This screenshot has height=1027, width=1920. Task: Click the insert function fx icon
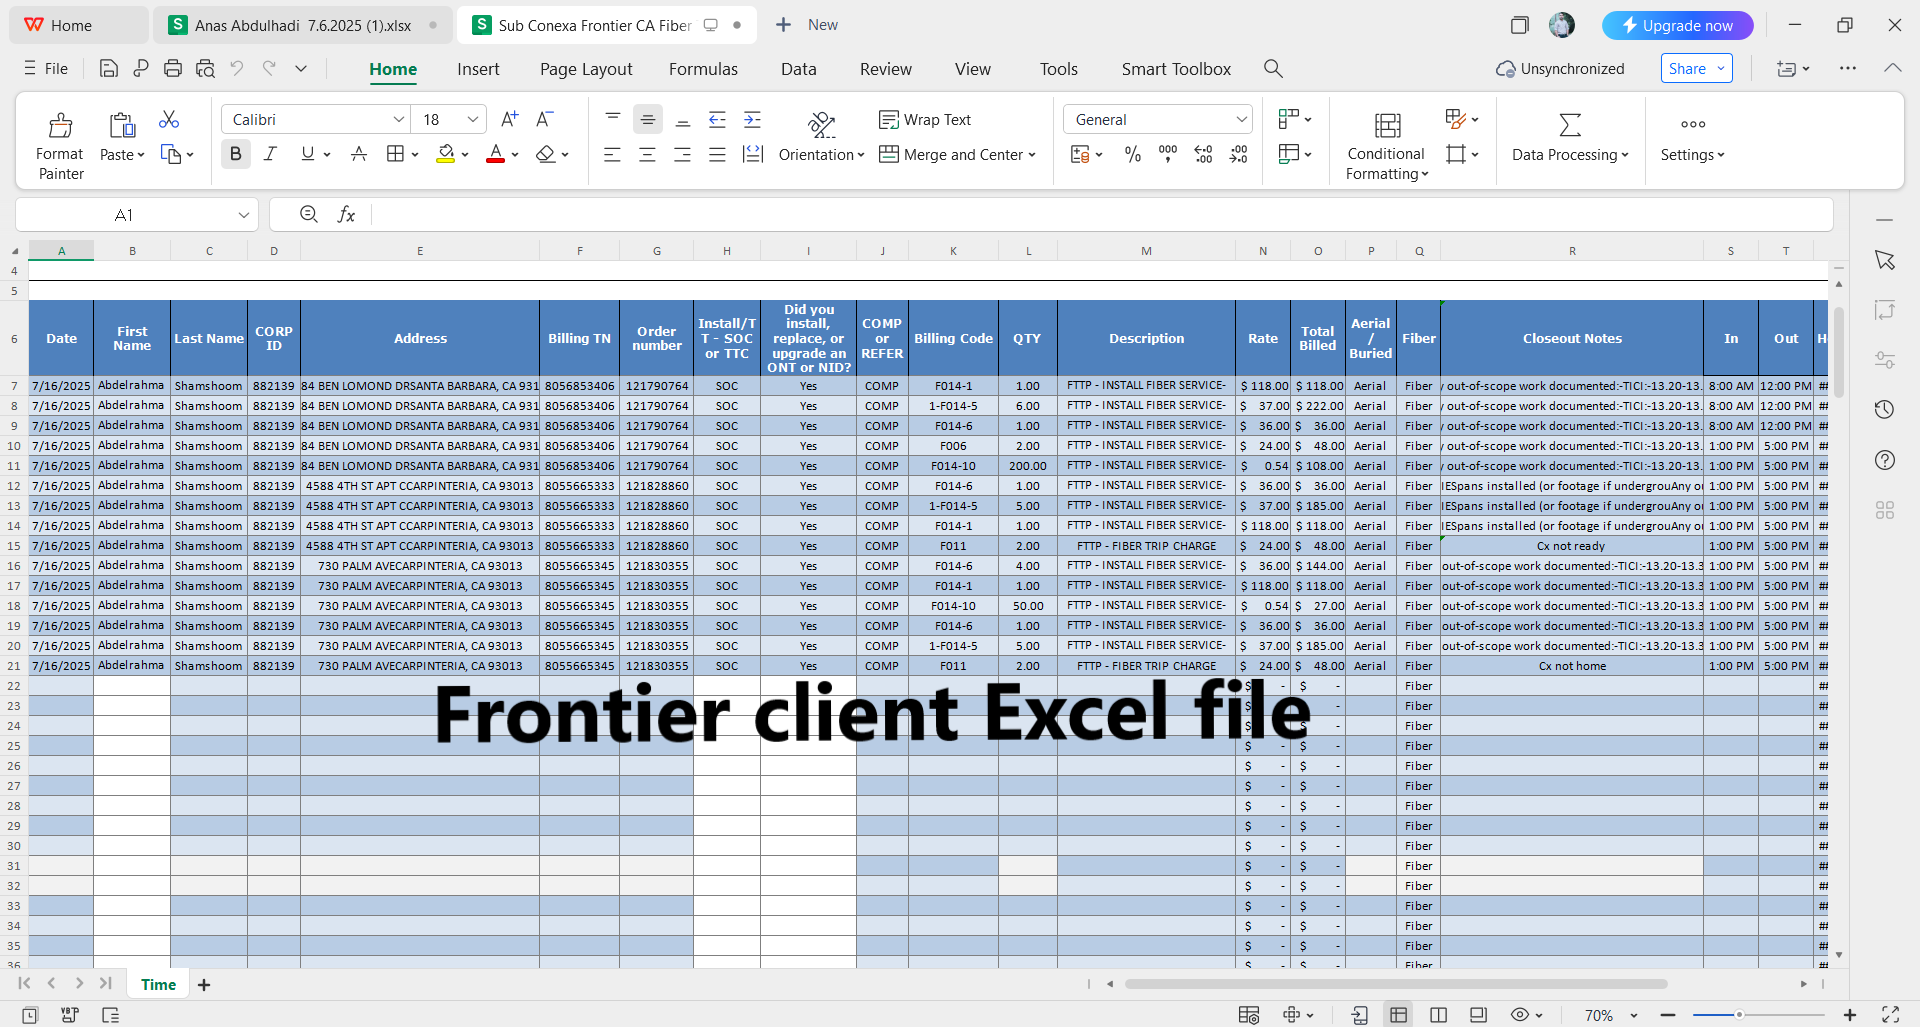(346, 214)
